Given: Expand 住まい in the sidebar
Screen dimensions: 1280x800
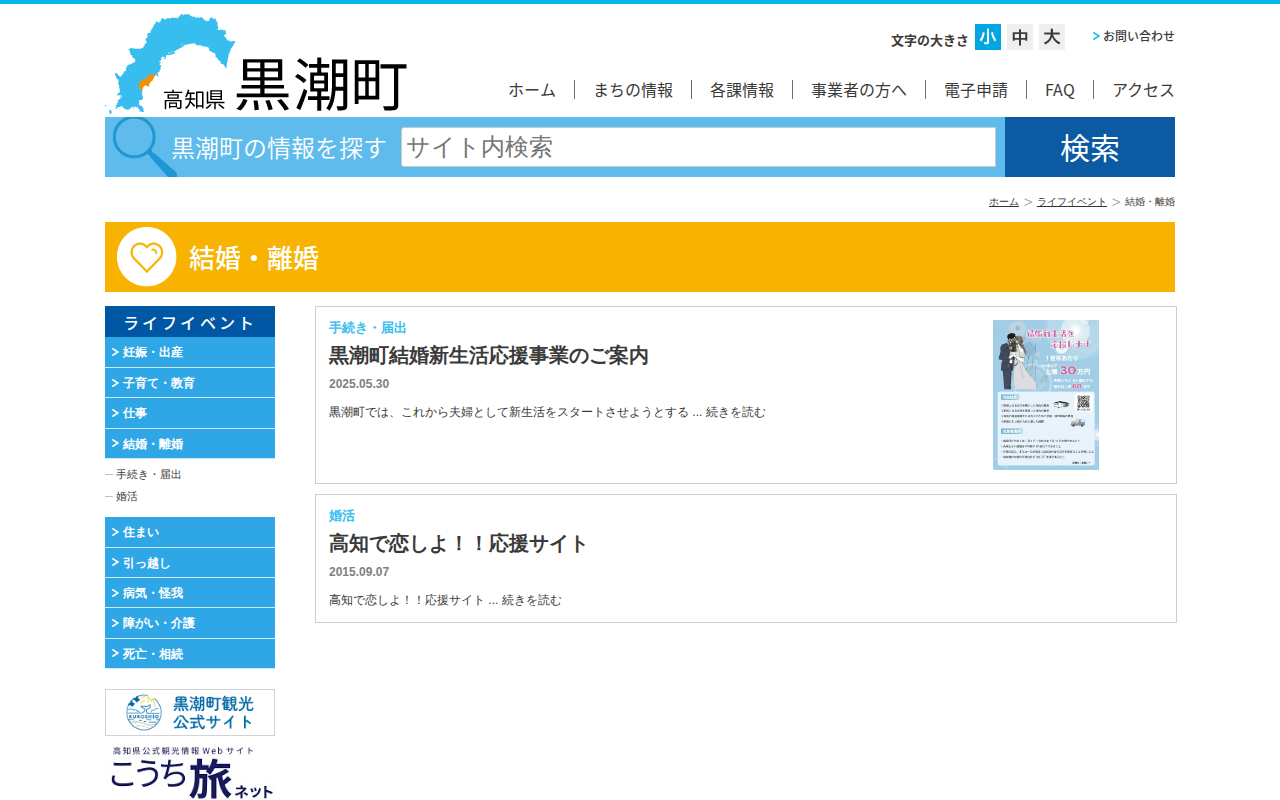Looking at the screenshot, I should (x=190, y=532).
